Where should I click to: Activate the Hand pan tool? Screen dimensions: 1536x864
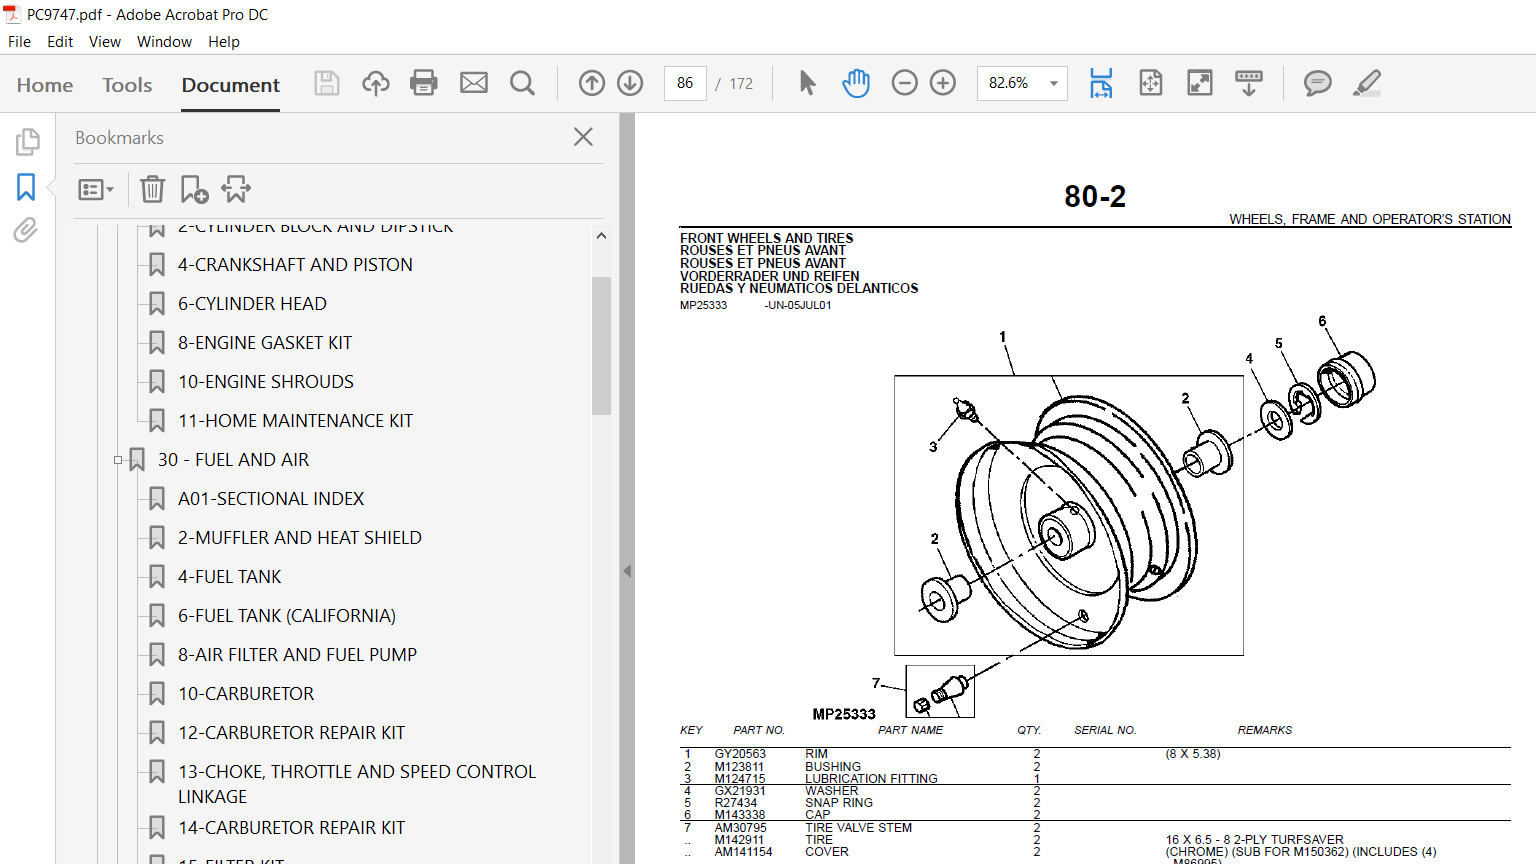click(x=856, y=83)
